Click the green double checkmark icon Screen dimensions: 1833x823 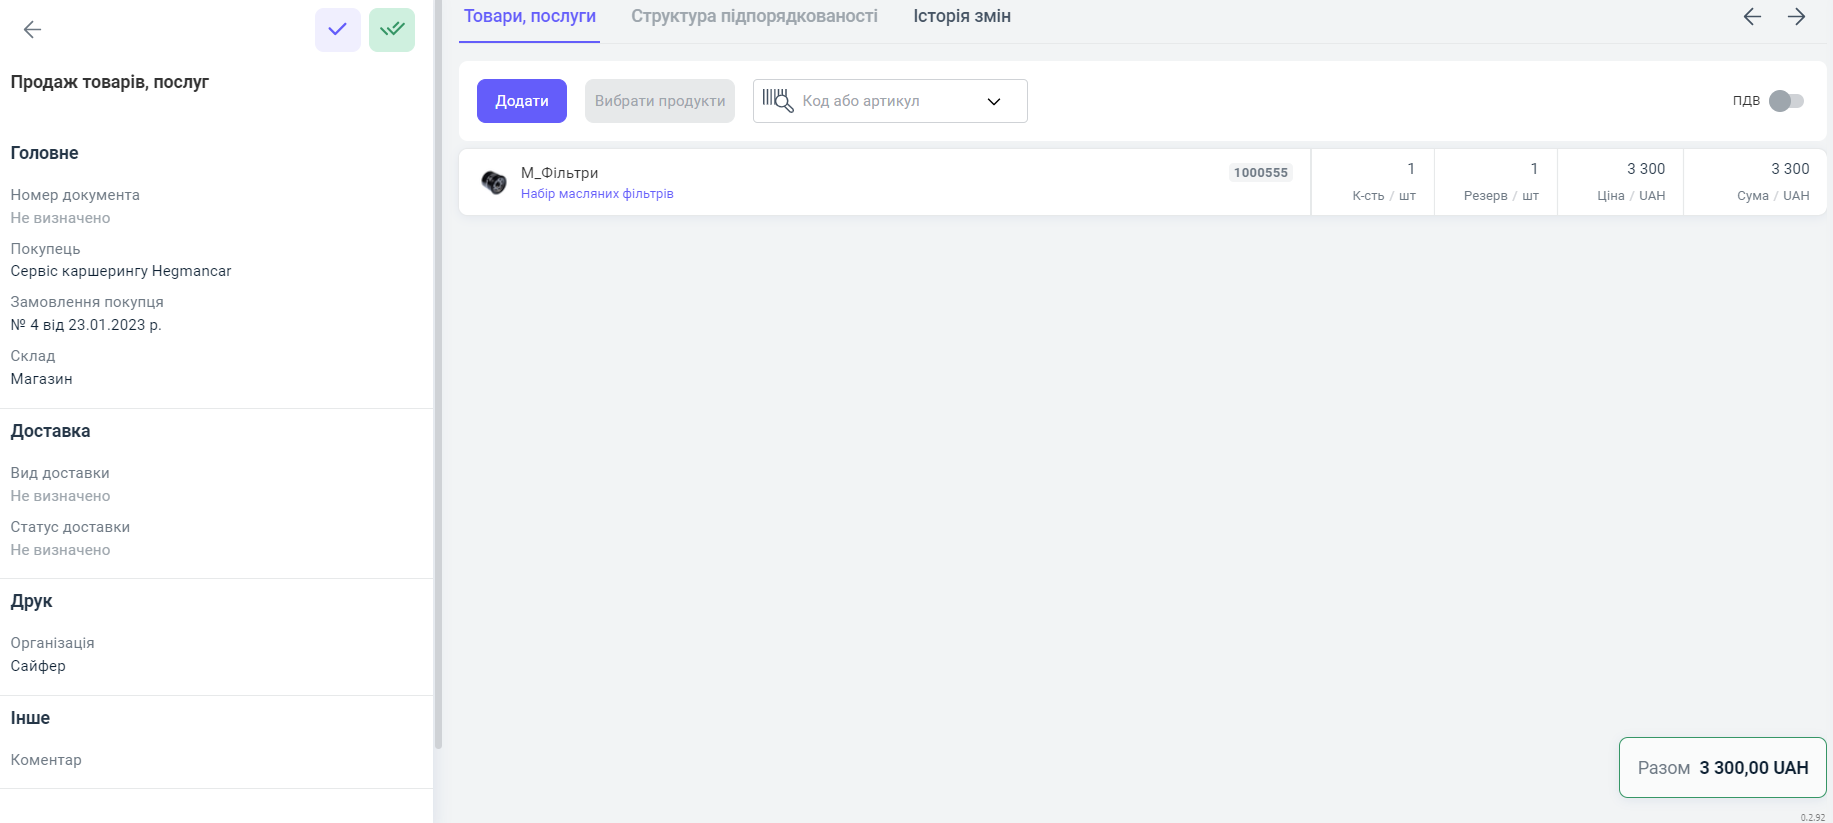[x=392, y=30]
